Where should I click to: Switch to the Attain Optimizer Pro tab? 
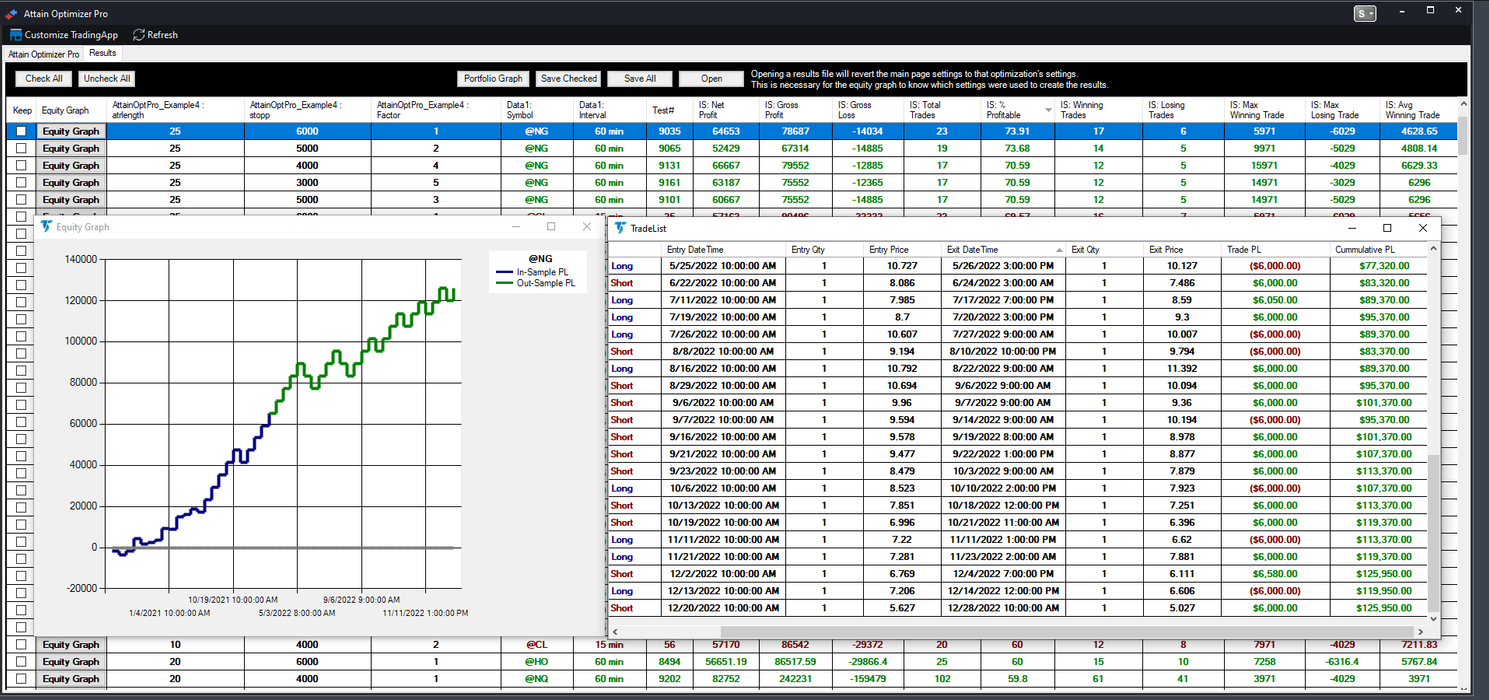coord(43,53)
